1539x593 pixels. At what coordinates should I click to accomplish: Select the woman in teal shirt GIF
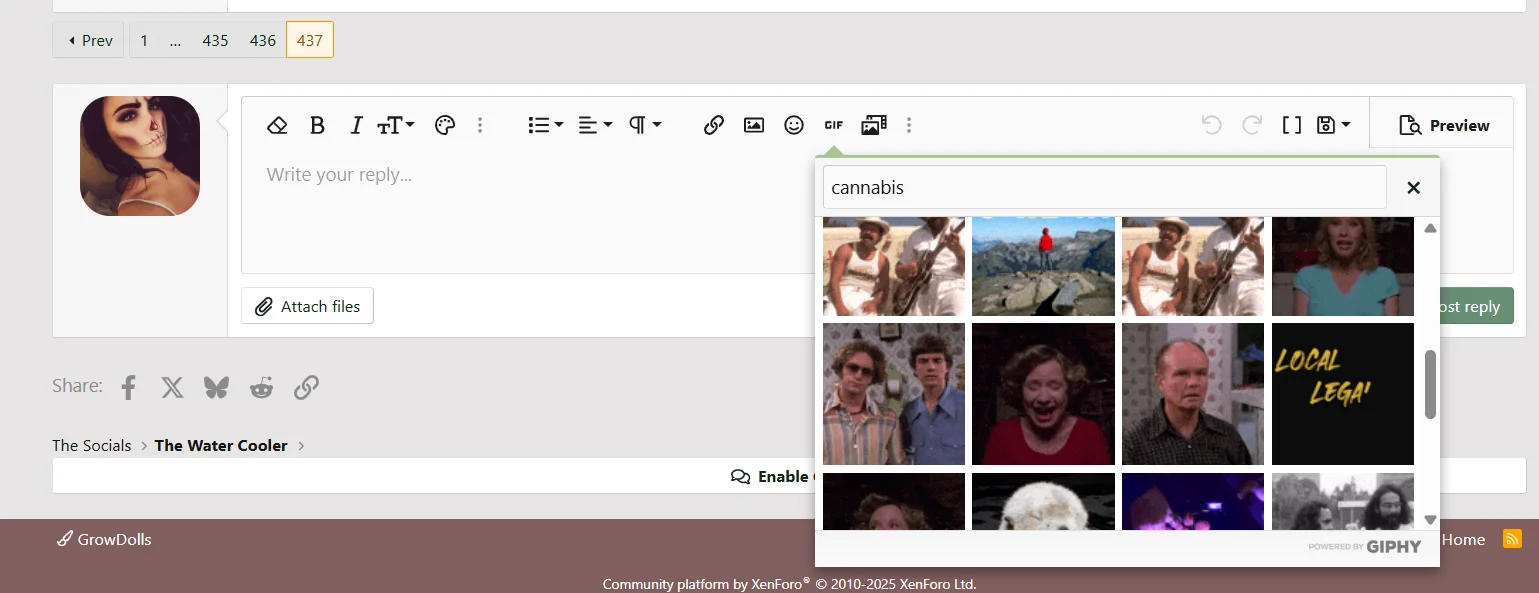click(1343, 266)
